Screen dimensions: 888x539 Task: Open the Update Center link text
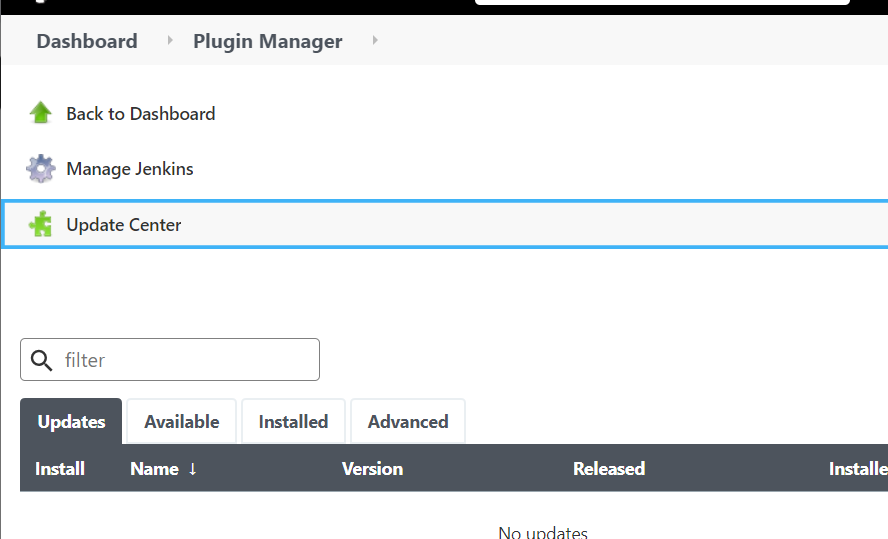123,225
